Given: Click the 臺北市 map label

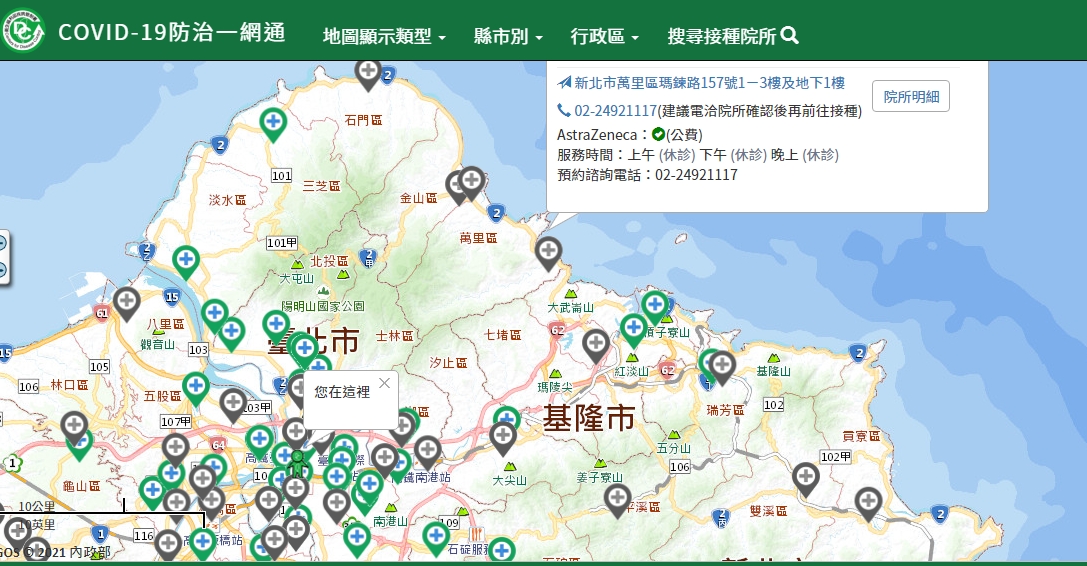Looking at the screenshot, I should (313, 341).
